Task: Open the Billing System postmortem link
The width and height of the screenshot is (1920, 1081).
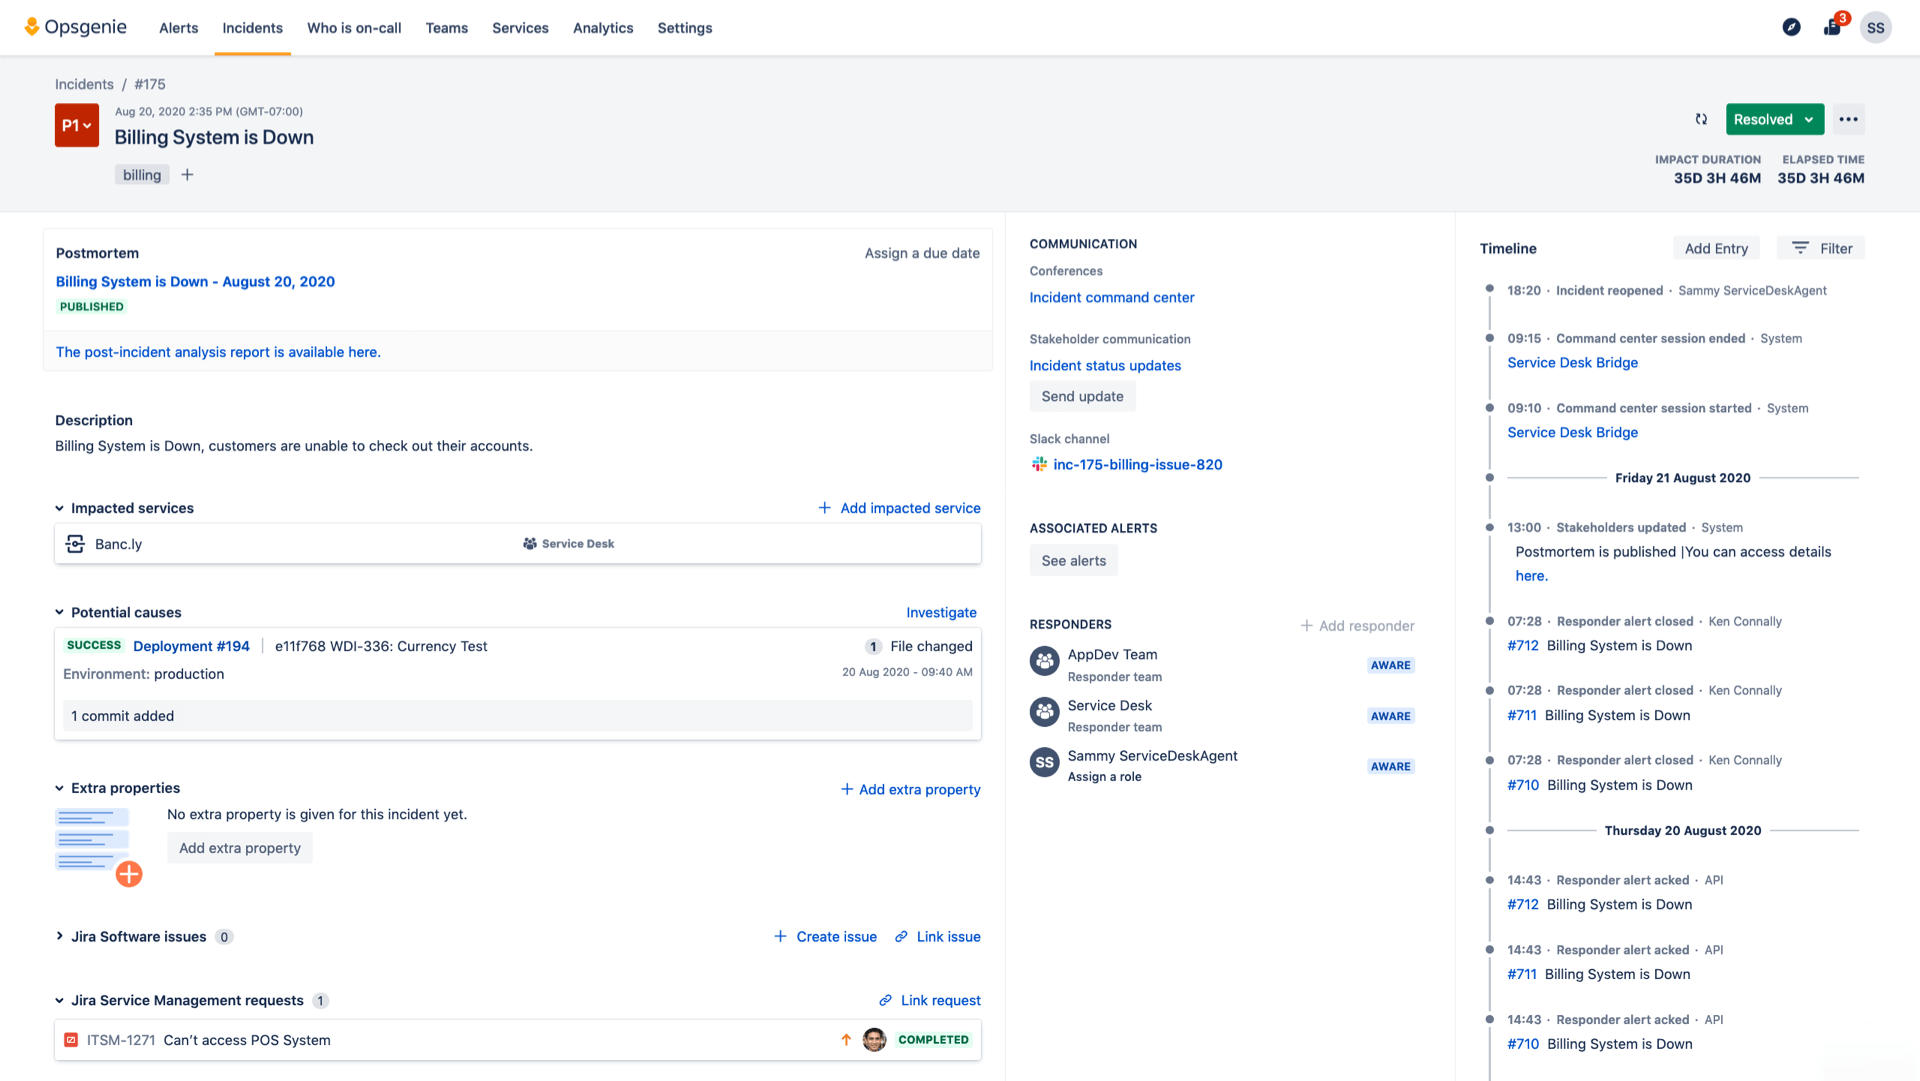Action: [195, 281]
